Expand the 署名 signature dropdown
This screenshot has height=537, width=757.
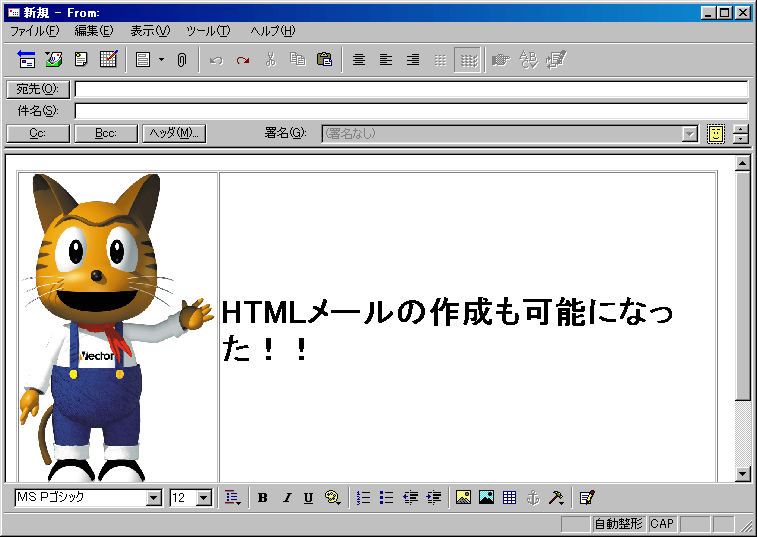click(690, 134)
